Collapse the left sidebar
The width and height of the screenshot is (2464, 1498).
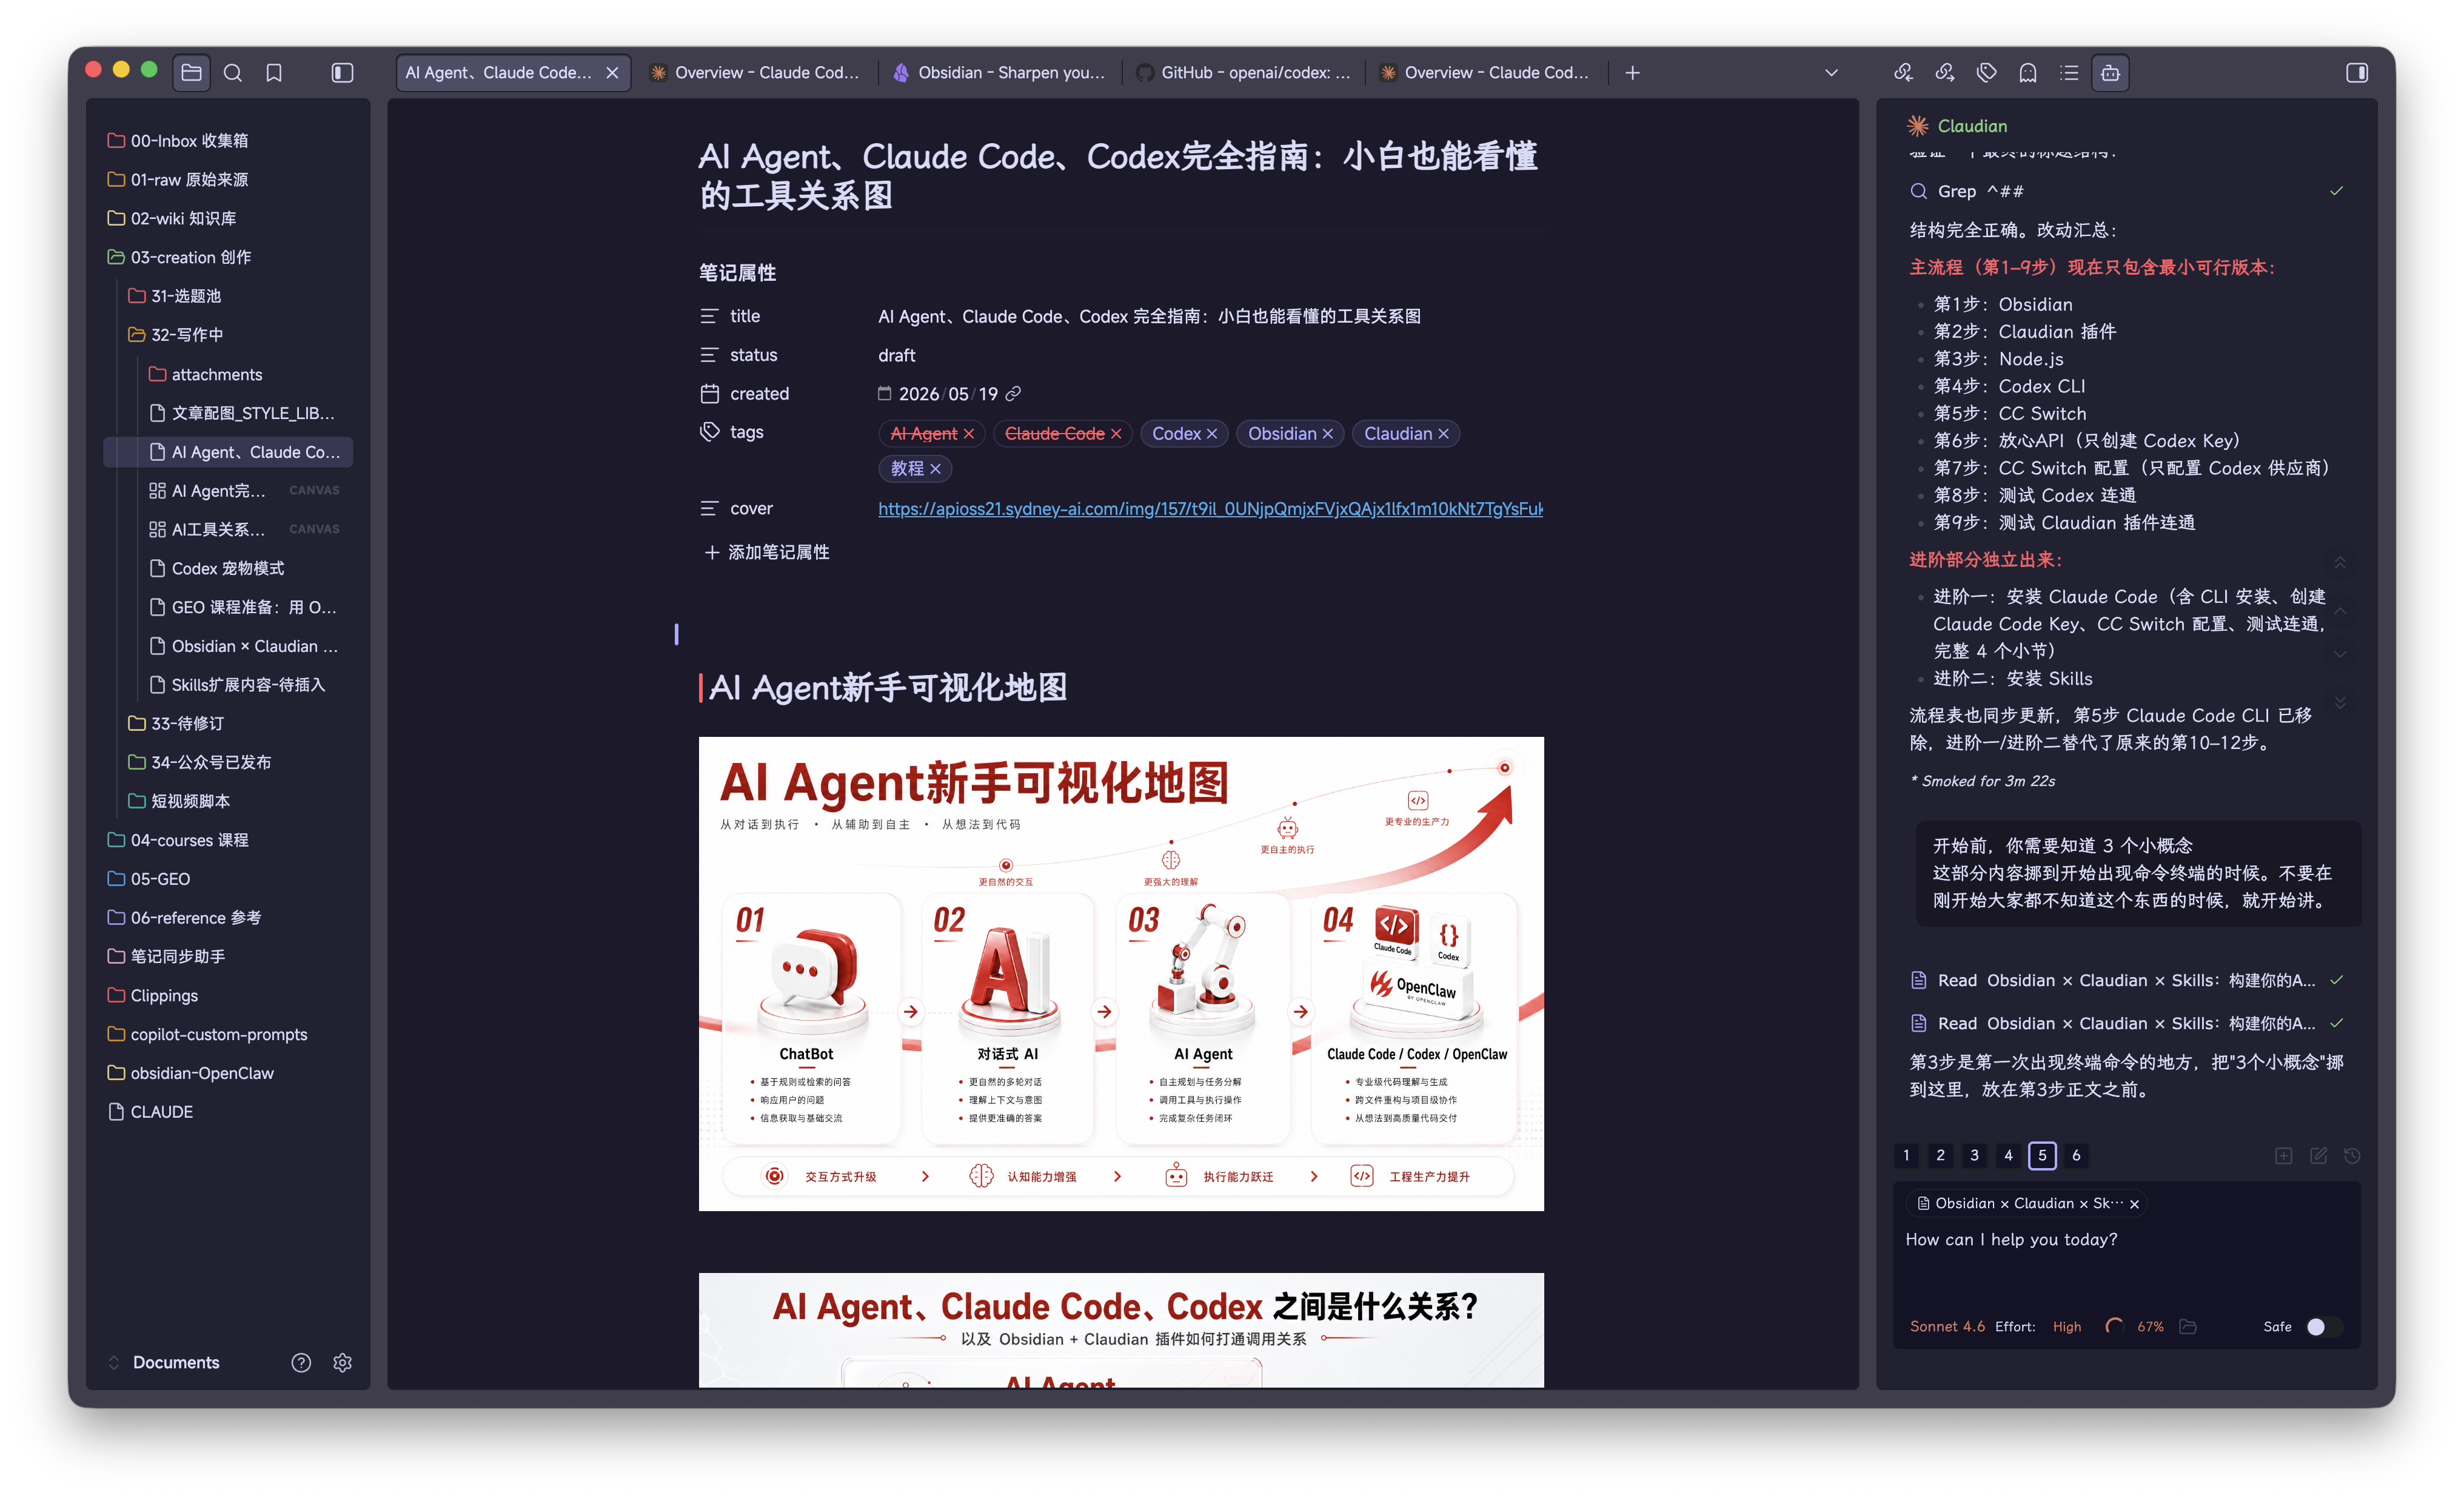pyautogui.click(x=342, y=72)
